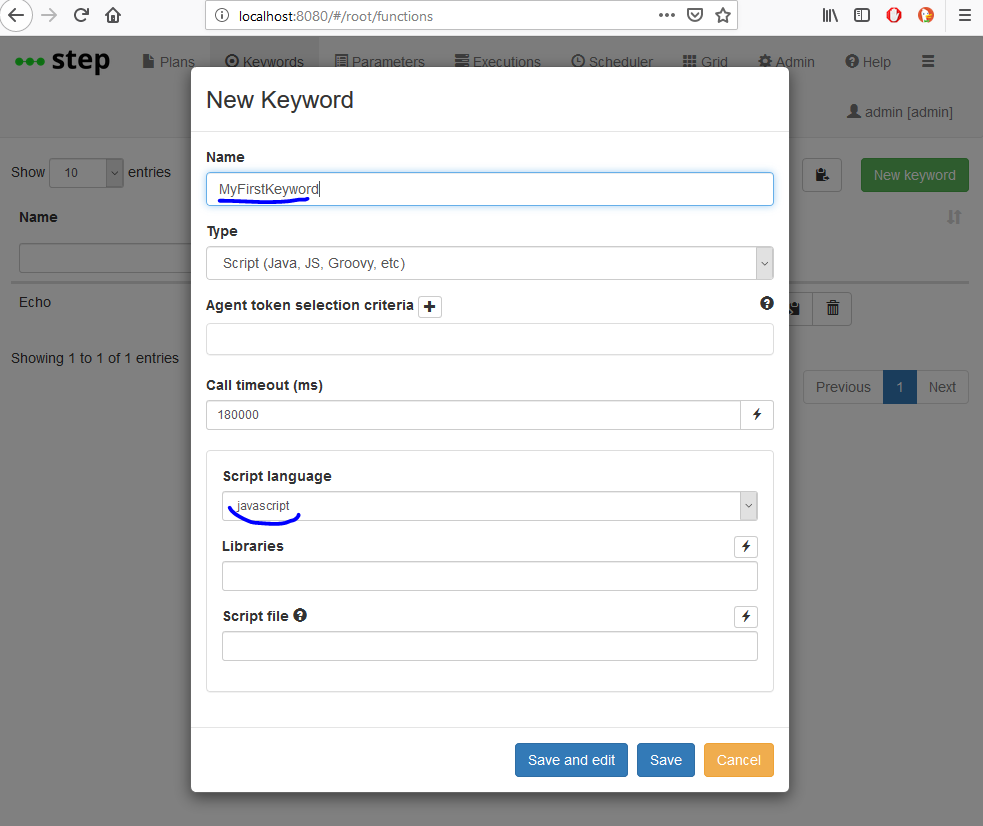Click the browser forward arrow
983x826 pixels.
pyautogui.click(x=49, y=15)
